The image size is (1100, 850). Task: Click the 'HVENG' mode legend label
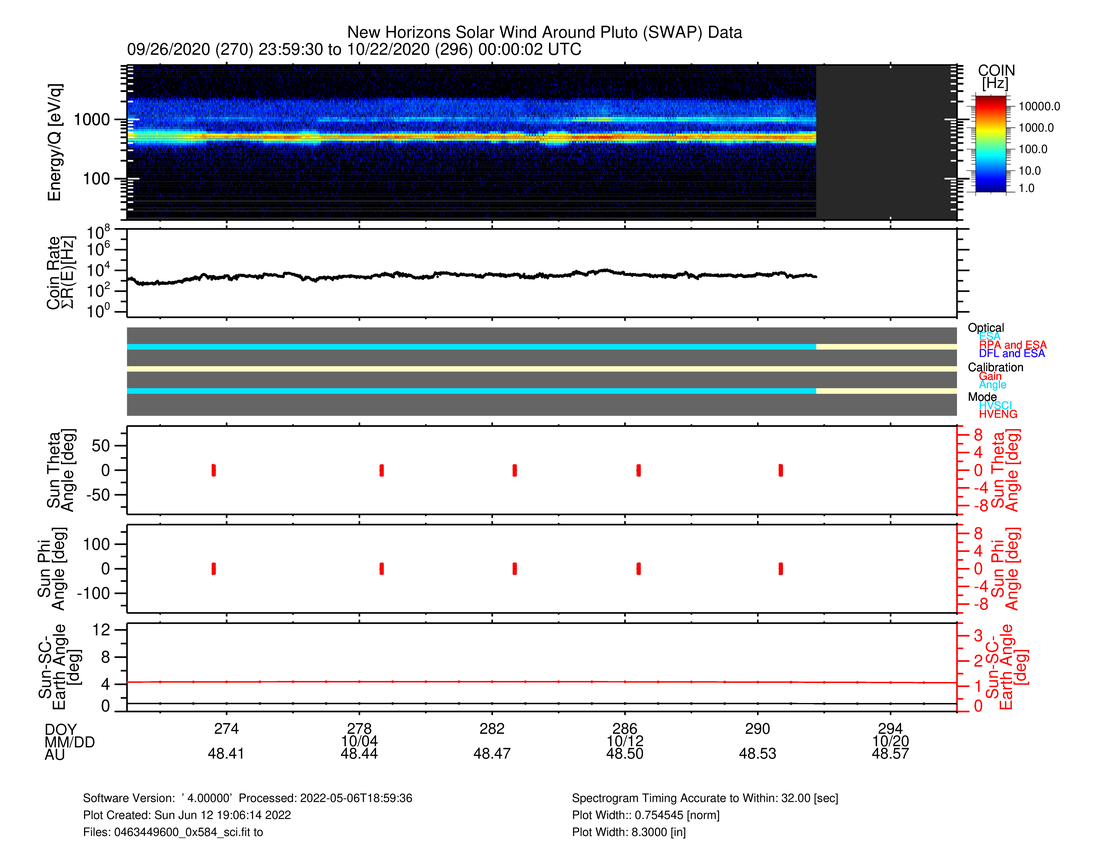tap(997, 414)
